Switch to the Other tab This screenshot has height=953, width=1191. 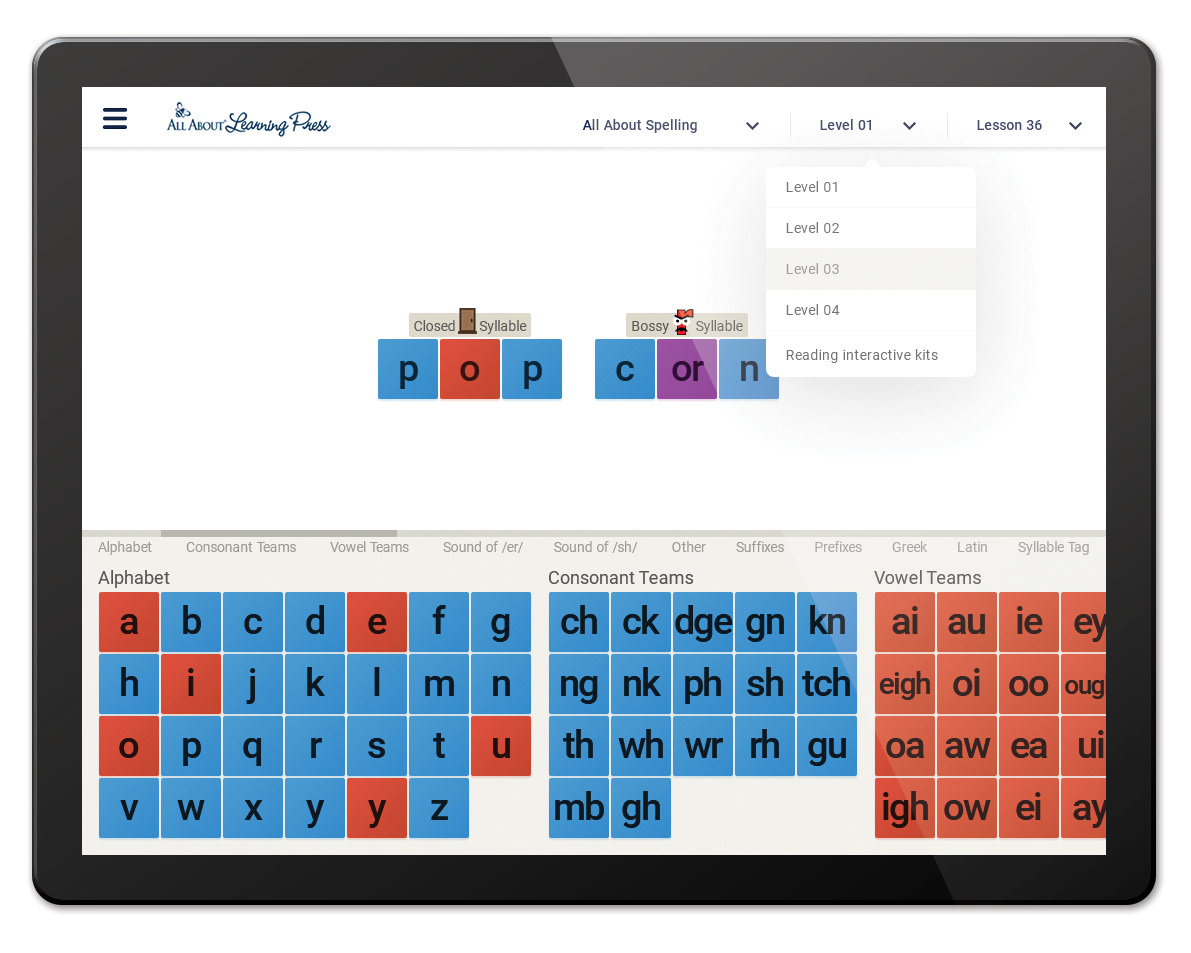click(x=688, y=547)
